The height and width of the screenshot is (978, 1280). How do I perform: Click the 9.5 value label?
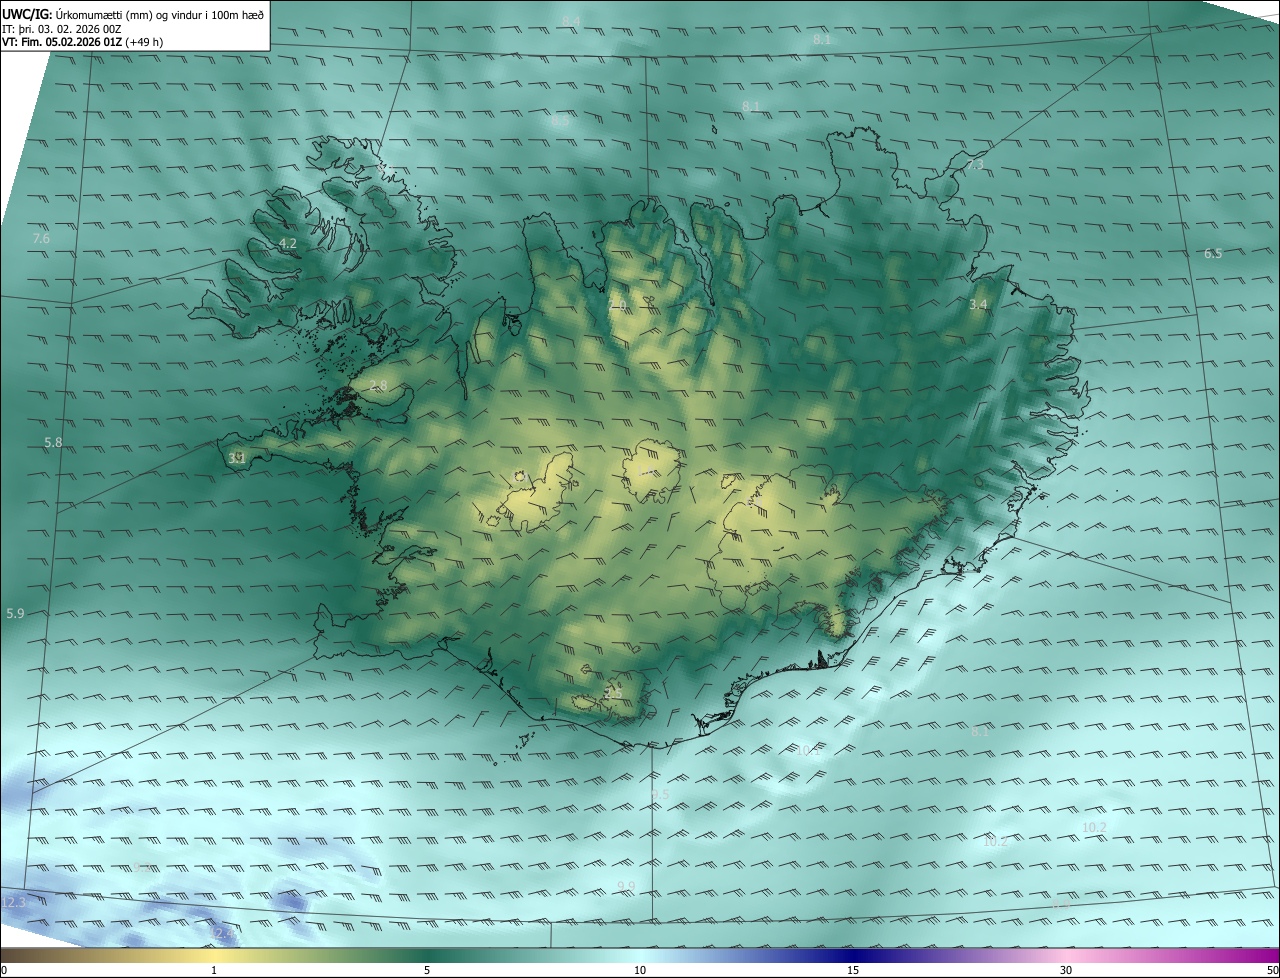[x=660, y=794]
